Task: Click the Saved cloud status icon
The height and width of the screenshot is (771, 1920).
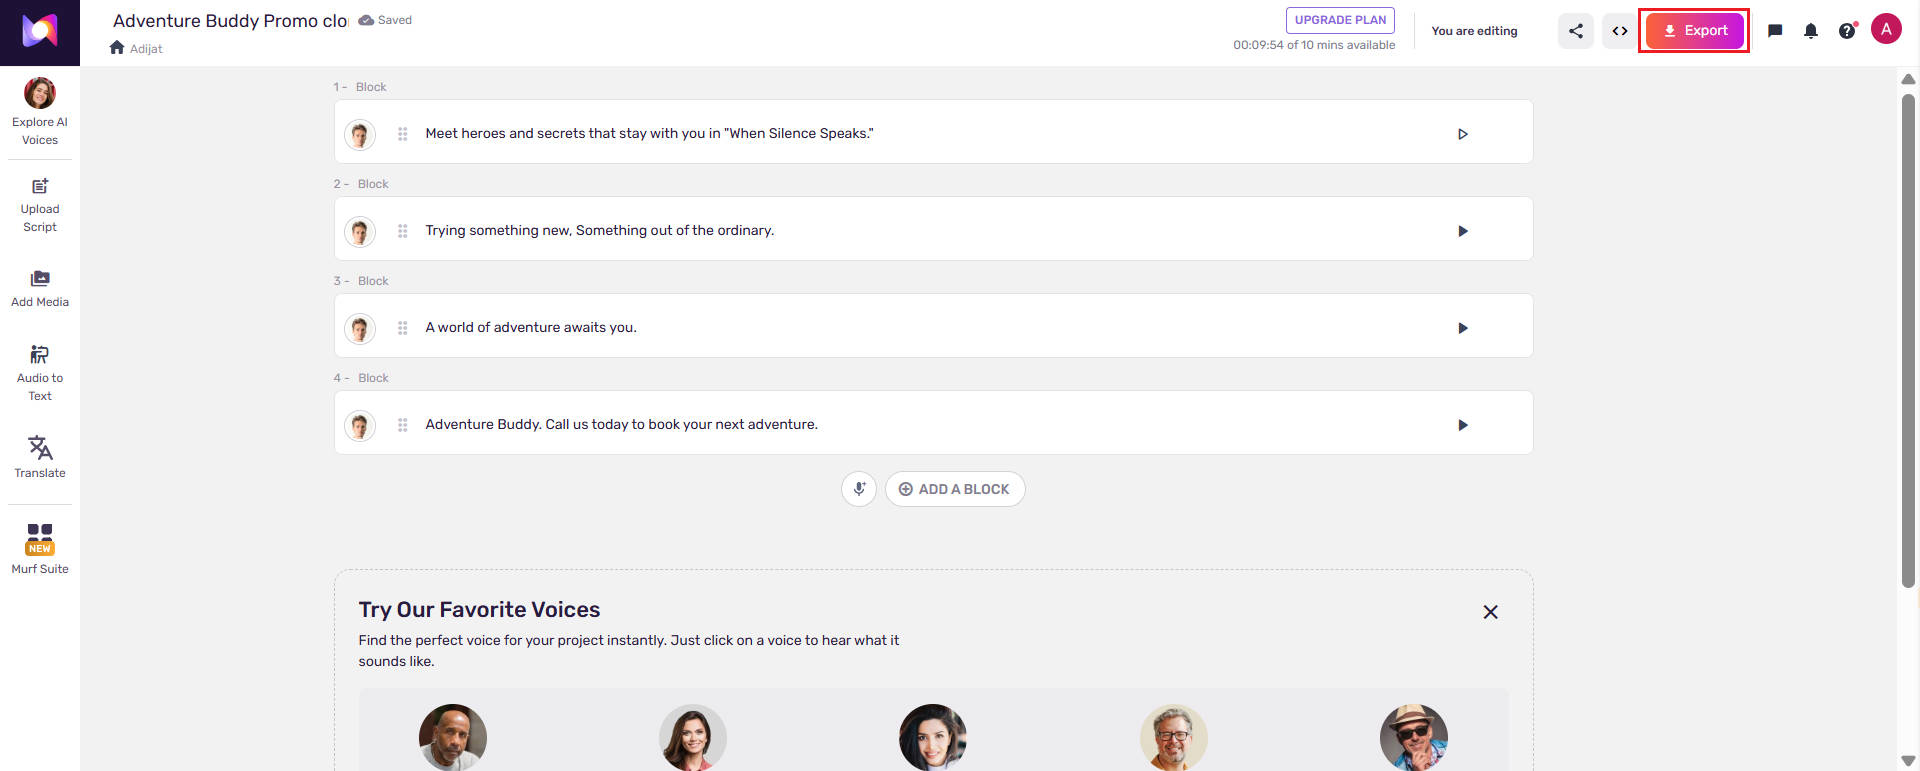Action: pos(366,20)
